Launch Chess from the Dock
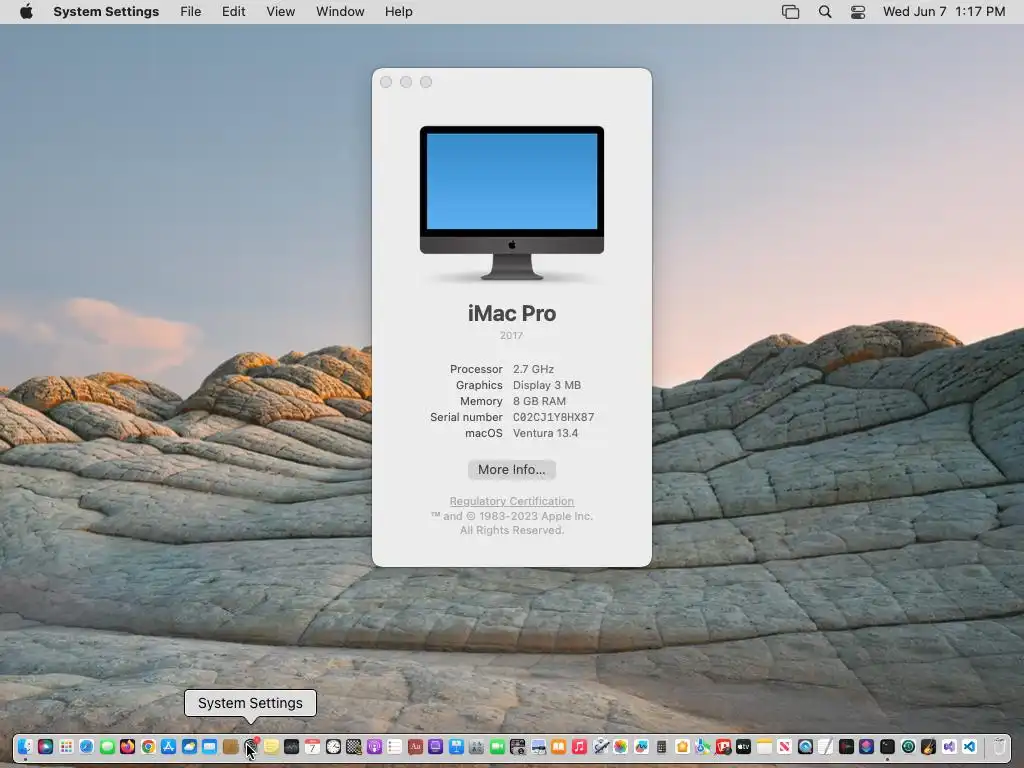The width and height of the screenshot is (1024, 768). pyautogui.click(x=353, y=746)
